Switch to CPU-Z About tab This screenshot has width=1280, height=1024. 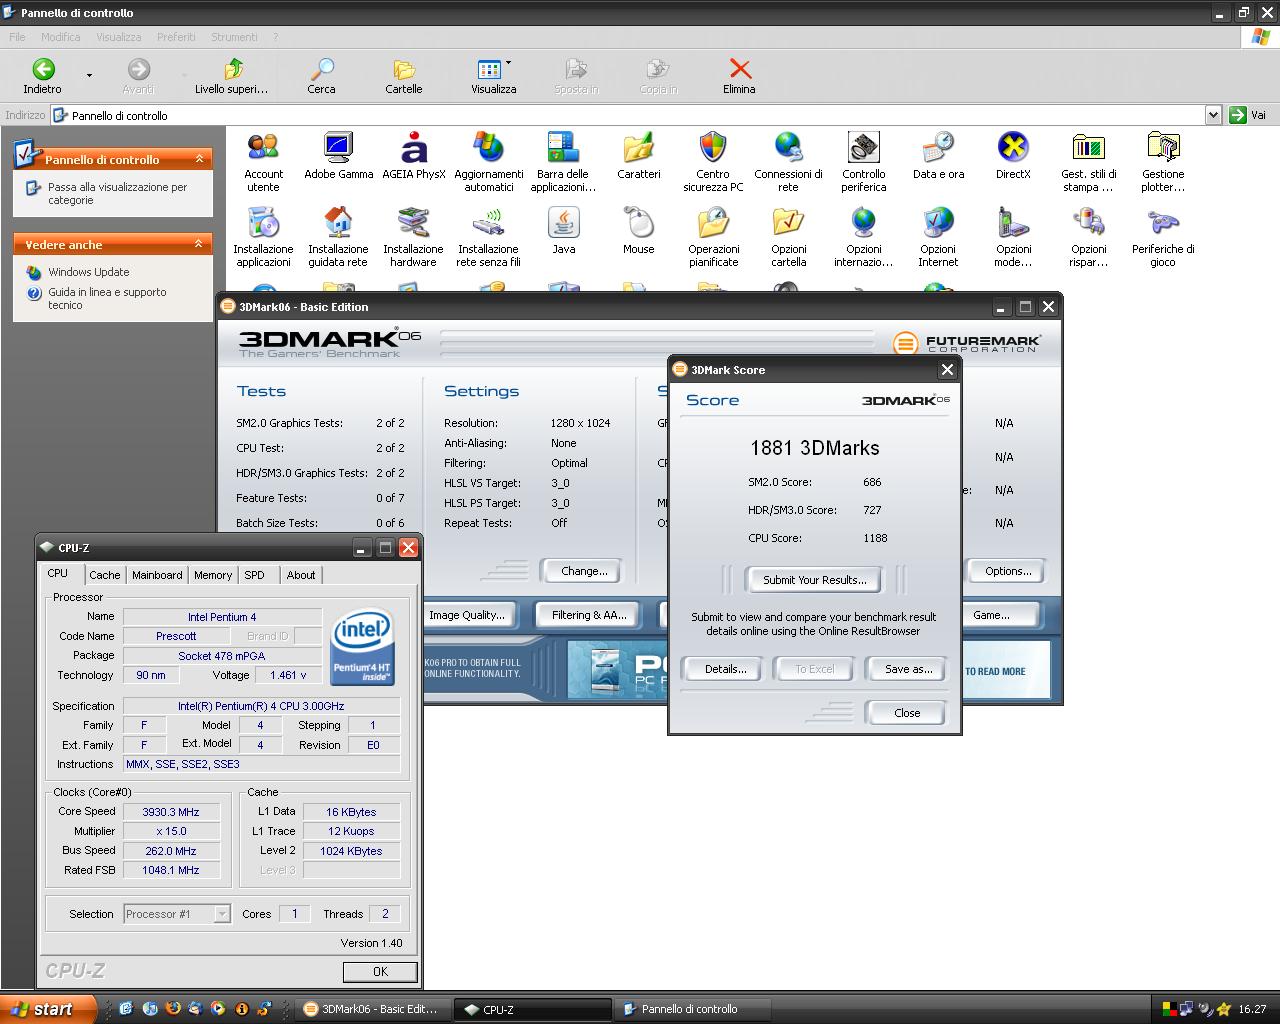pyautogui.click(x=301, y=575)
